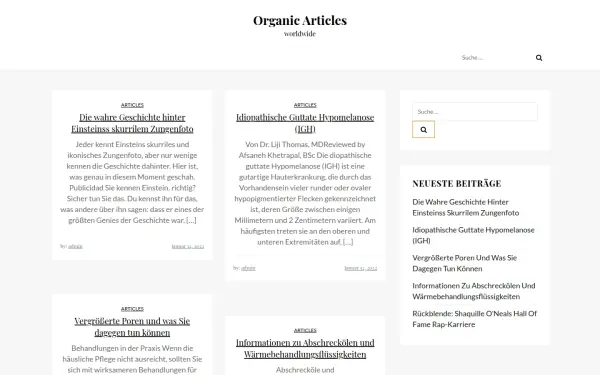The height and width of the screenshot is (375, 600).
Task: Click the excerpt beginning 'Behandlungen in der Praxis'
Action: (132, 359)
